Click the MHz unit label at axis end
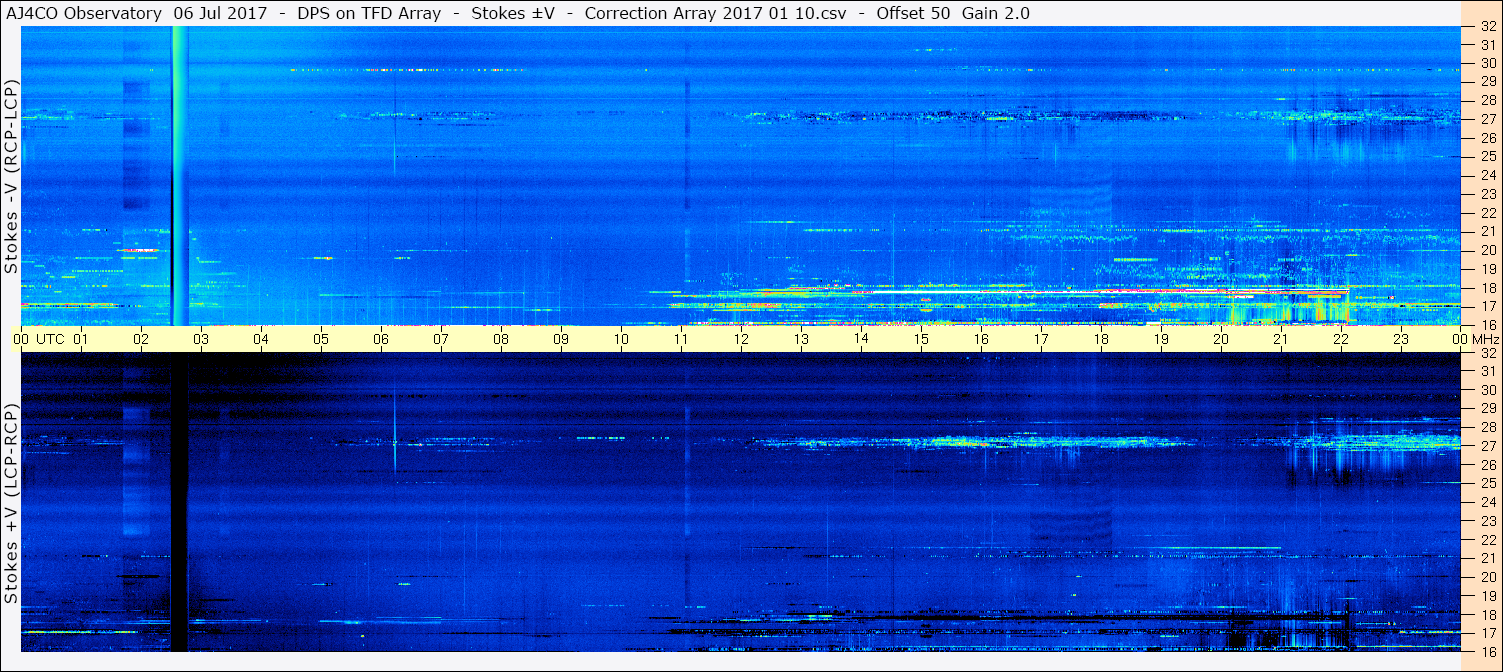 click(x=1485, y=339)
